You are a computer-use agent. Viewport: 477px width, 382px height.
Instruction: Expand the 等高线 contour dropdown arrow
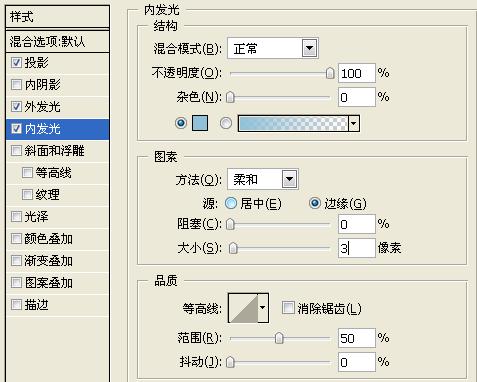click(263, 308)
